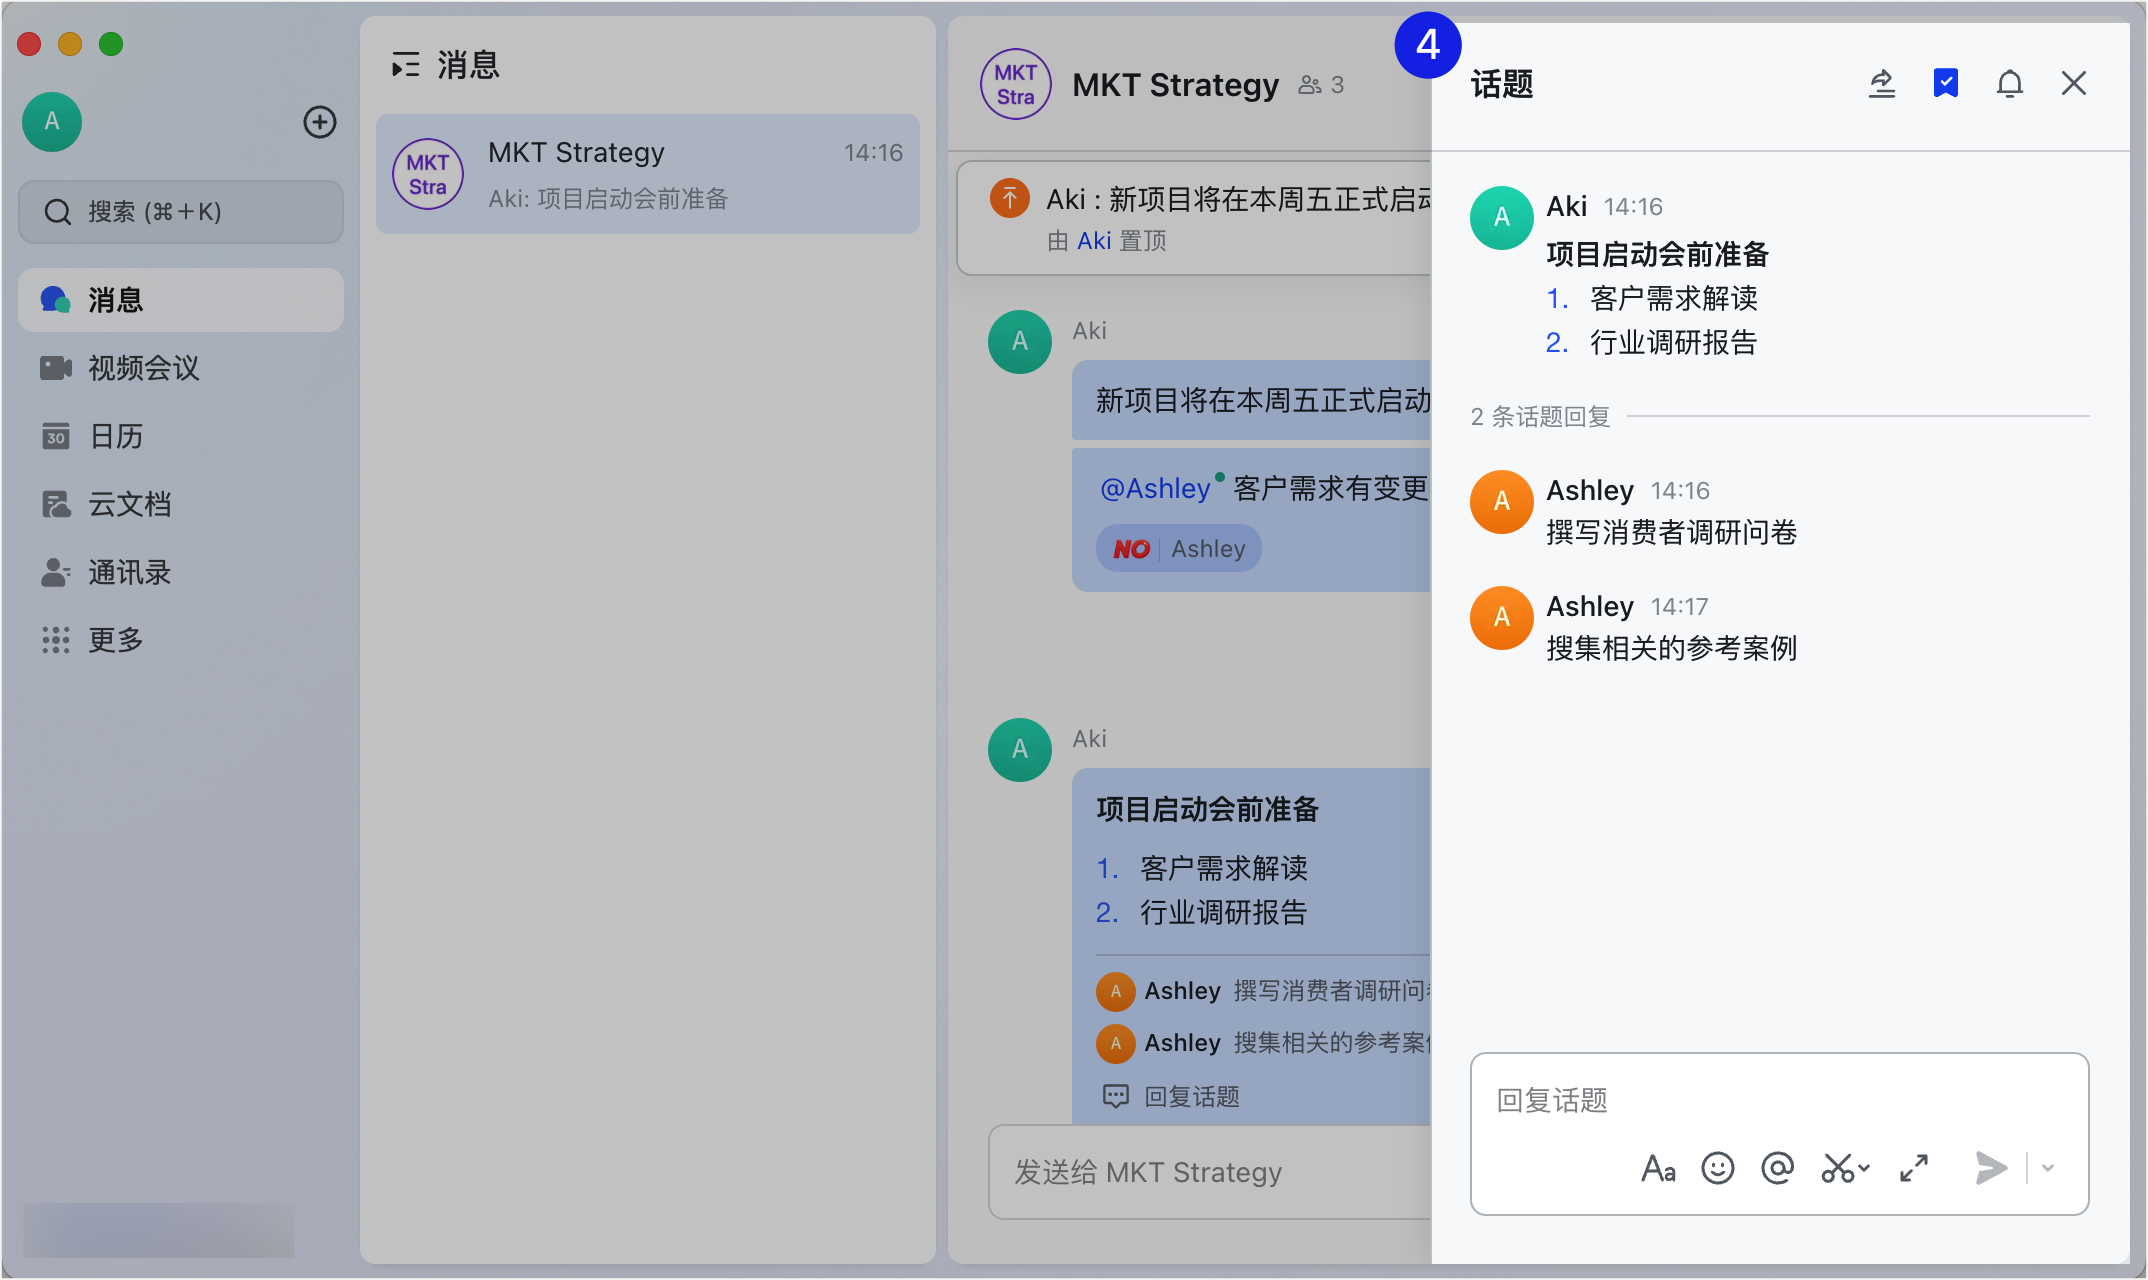Open the emoji picker in reply box
The height and width of the screenshot is (1280, 2148).
[1717, 1168]
